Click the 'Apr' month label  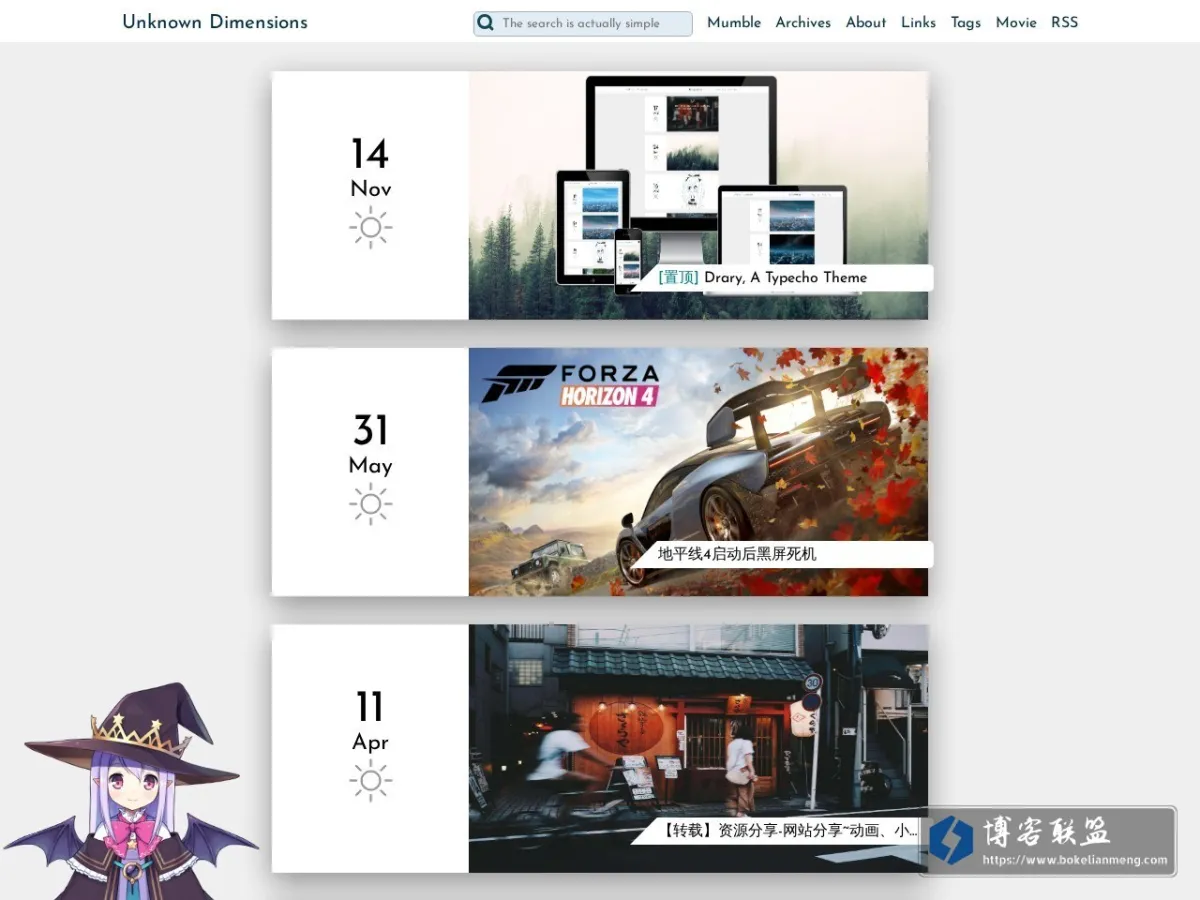(x=371, y=743)
